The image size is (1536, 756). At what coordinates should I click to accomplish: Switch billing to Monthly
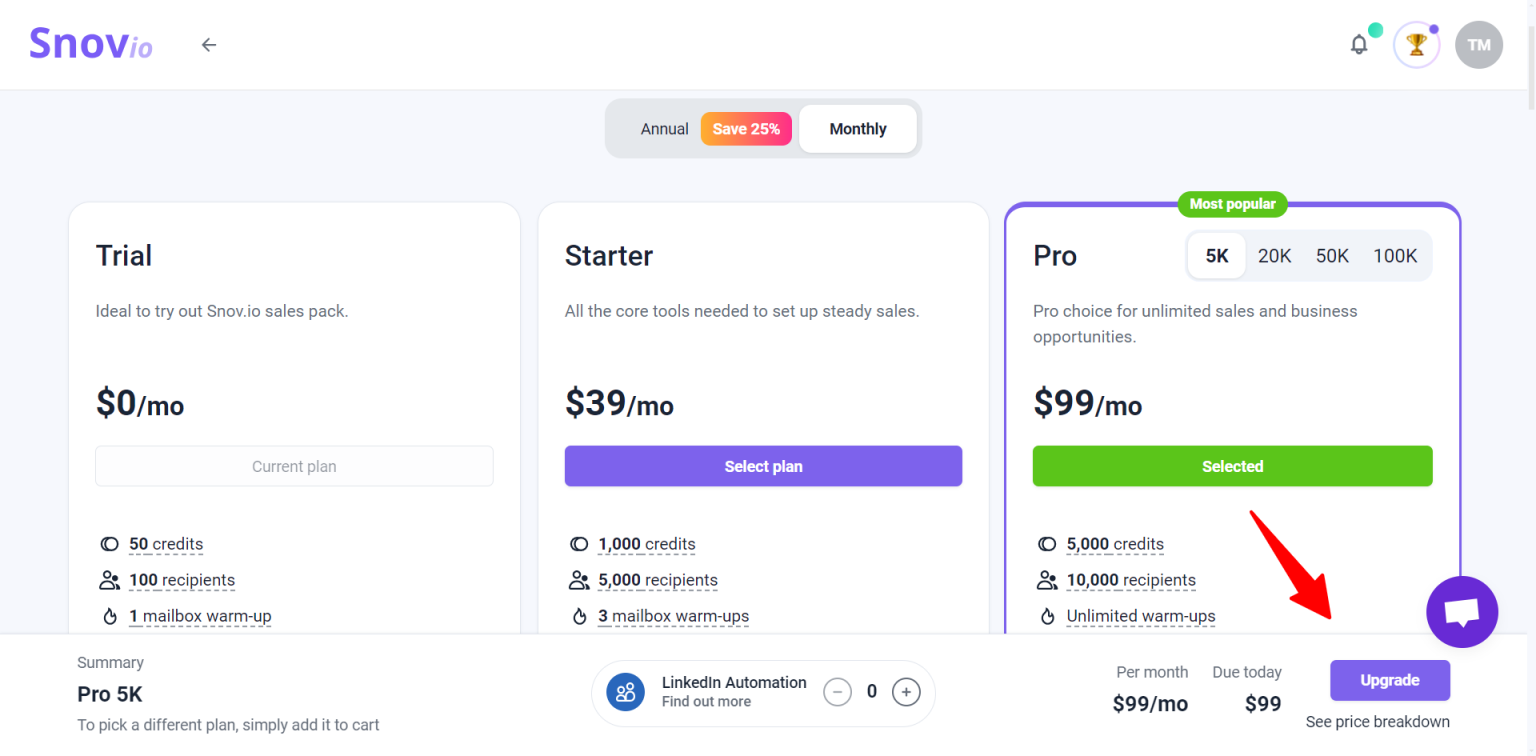(857, 129)
